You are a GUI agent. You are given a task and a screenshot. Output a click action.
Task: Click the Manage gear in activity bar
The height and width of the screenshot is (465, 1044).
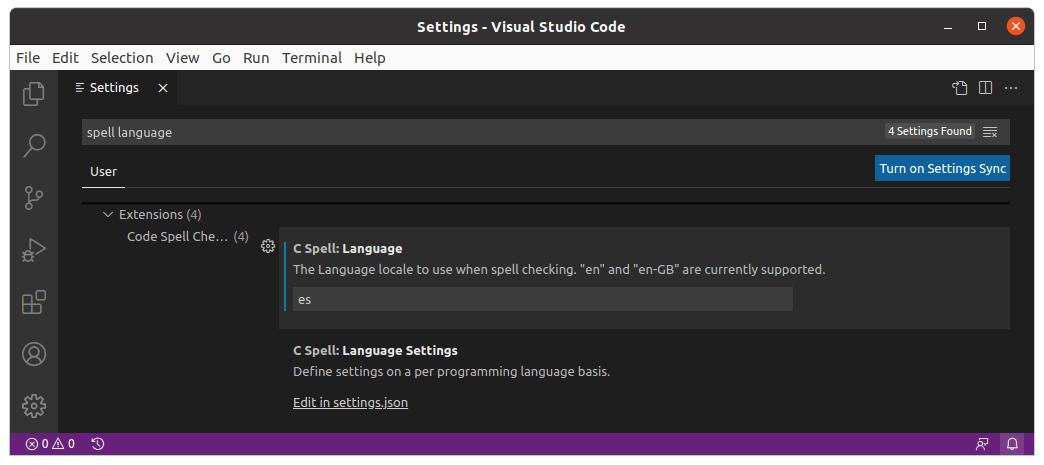pyautogui.click(x=34, y=405)
